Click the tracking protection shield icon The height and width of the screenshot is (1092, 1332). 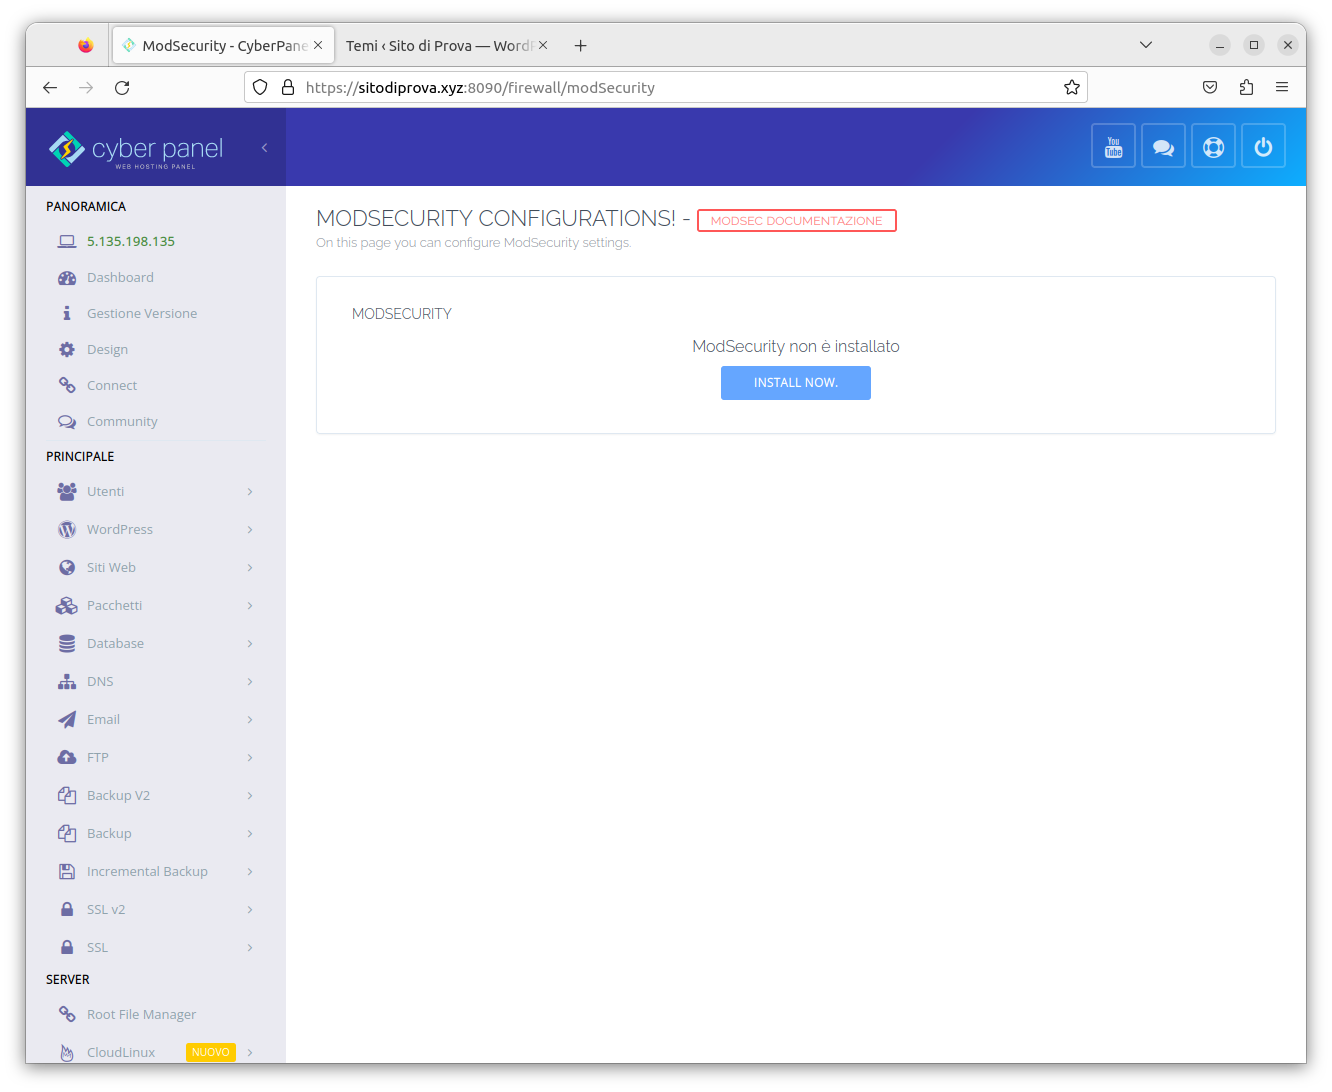pyautogui.click(x=260, y=87)
